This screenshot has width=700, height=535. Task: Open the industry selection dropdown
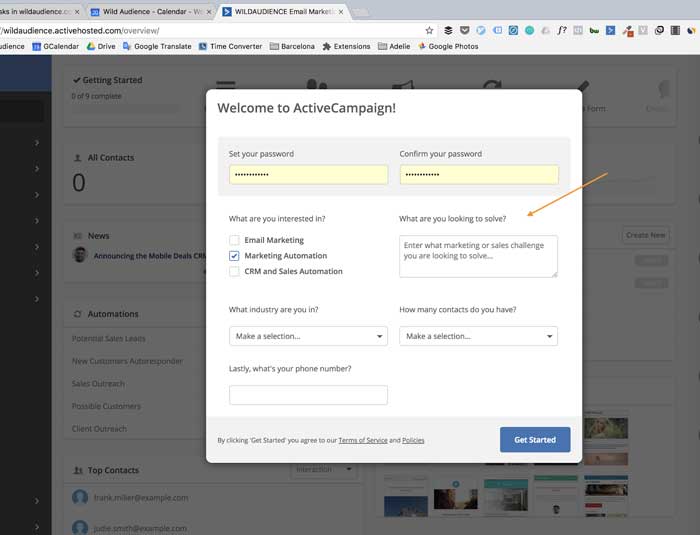308,336
